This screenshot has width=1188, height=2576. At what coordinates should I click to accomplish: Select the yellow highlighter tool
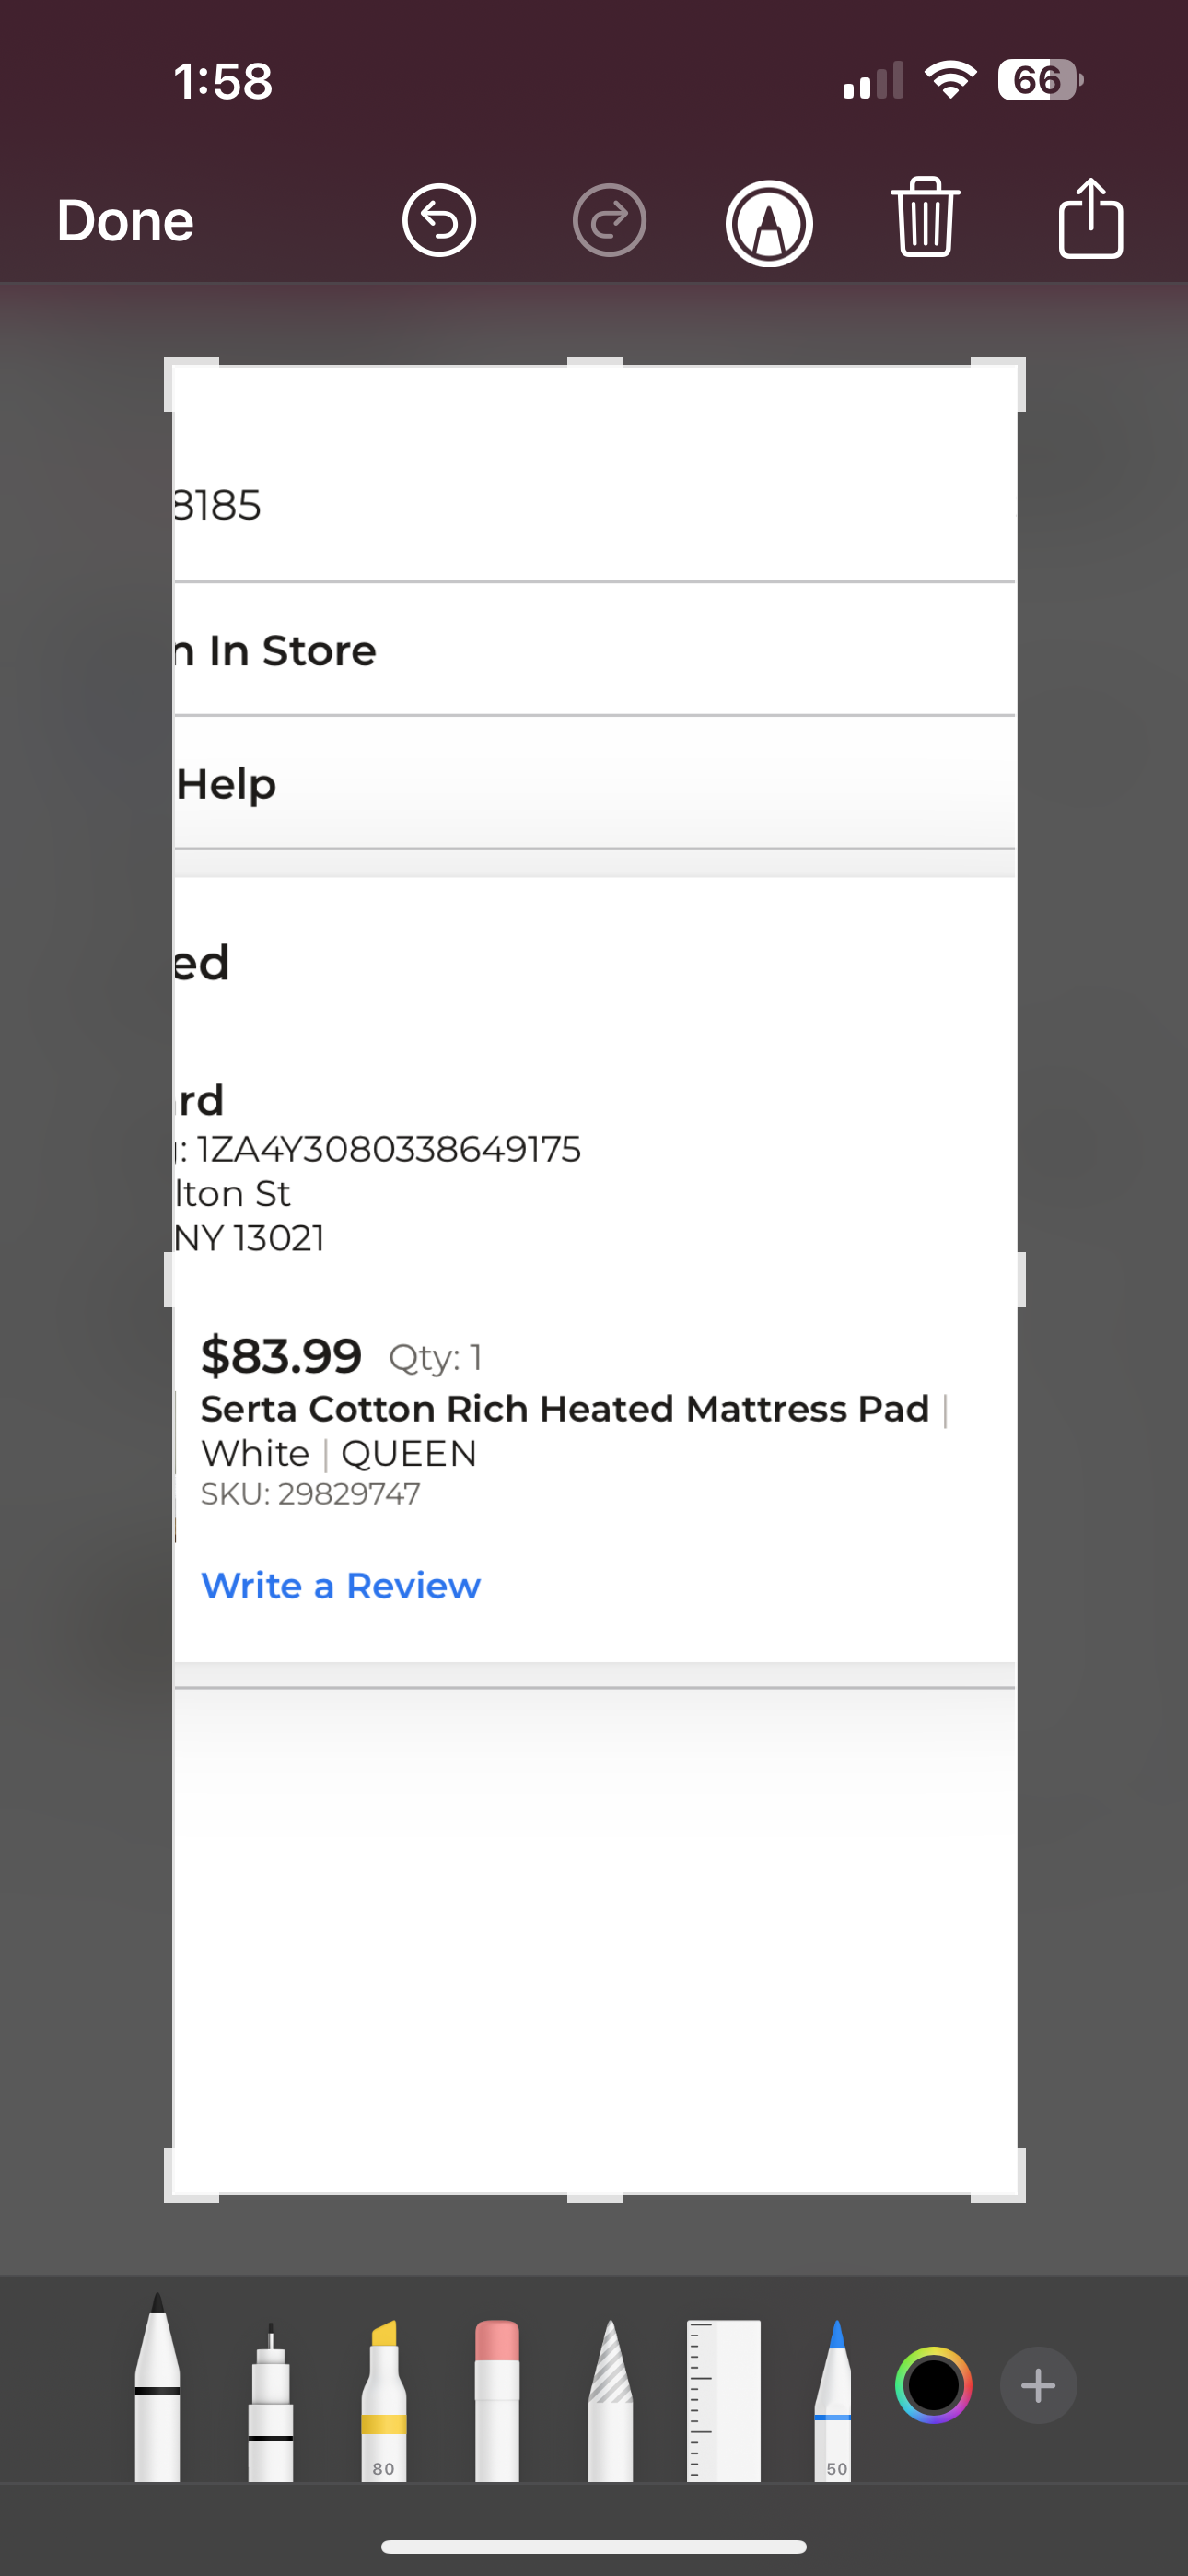pos(384,2400)
